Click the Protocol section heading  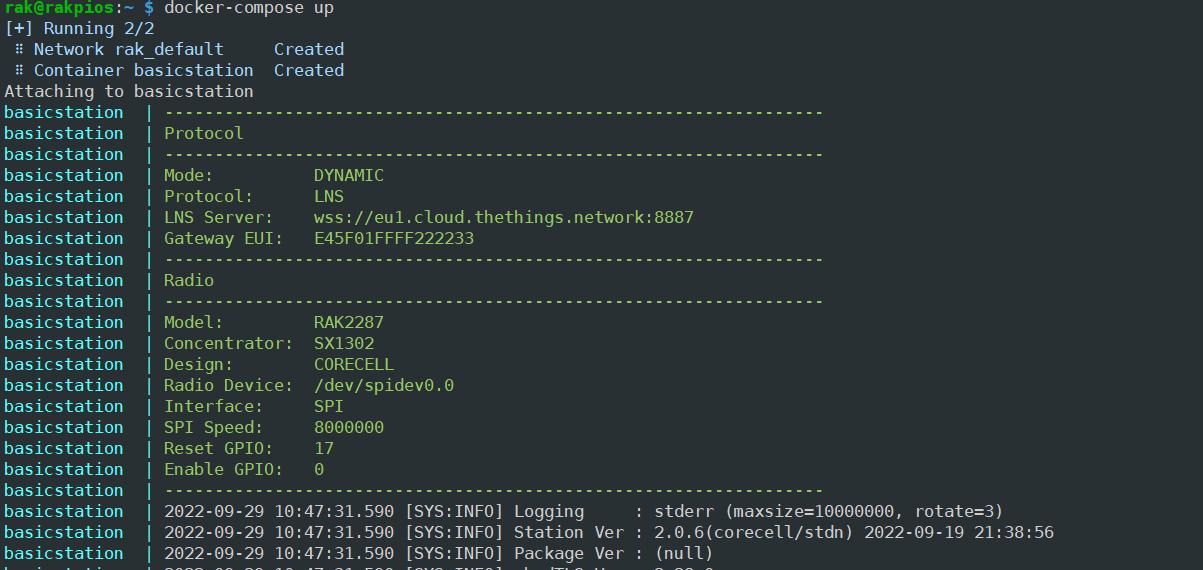point(203,133)
